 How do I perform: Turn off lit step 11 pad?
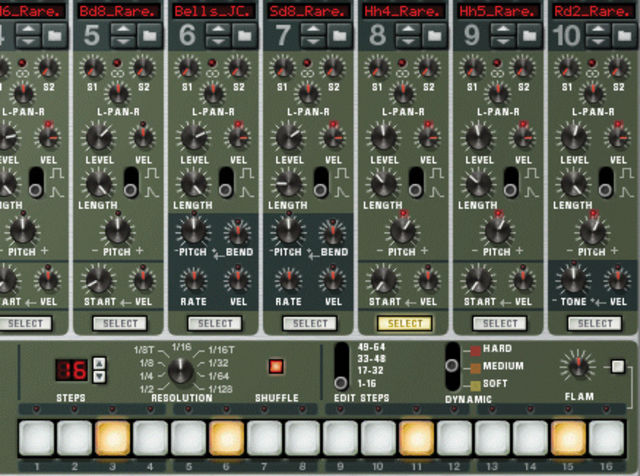pyautogui.click(x=416, y=438)
